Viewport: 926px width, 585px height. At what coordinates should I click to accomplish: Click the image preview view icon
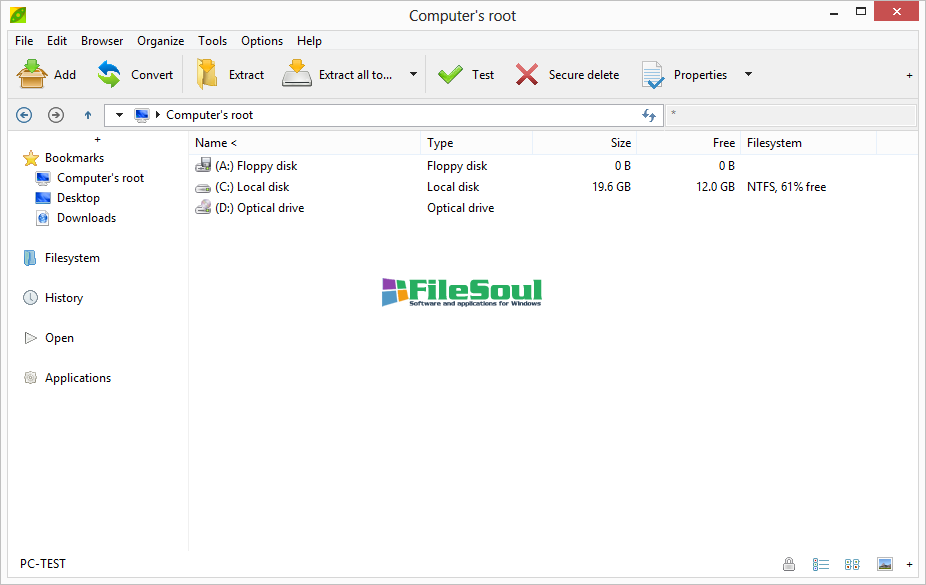[885, 564]
